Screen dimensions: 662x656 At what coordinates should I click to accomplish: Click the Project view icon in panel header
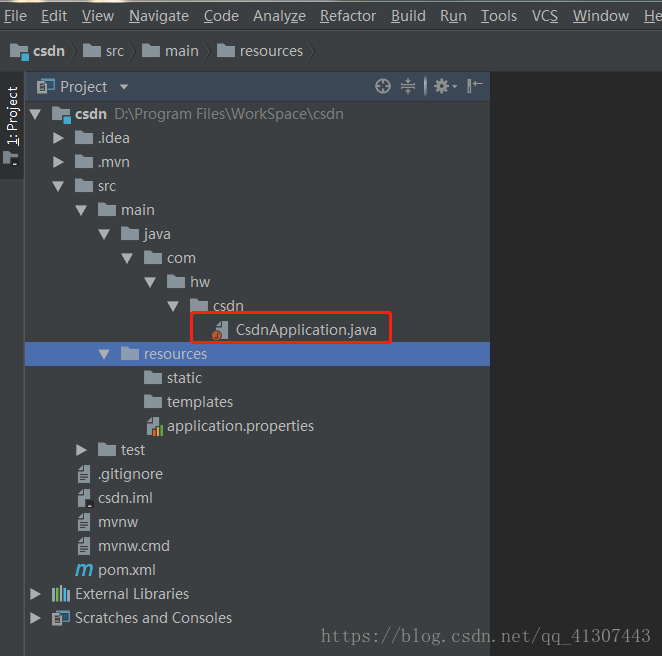click(x=46, y=86)
